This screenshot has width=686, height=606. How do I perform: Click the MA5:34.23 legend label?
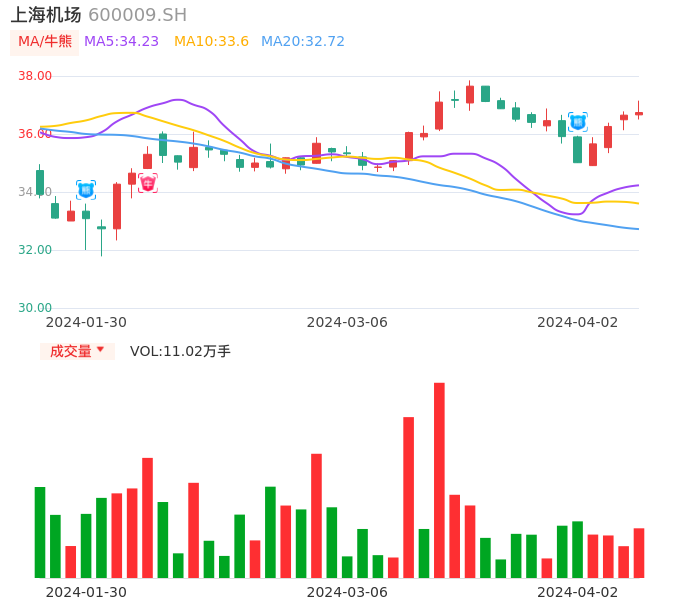coord(121,42)
